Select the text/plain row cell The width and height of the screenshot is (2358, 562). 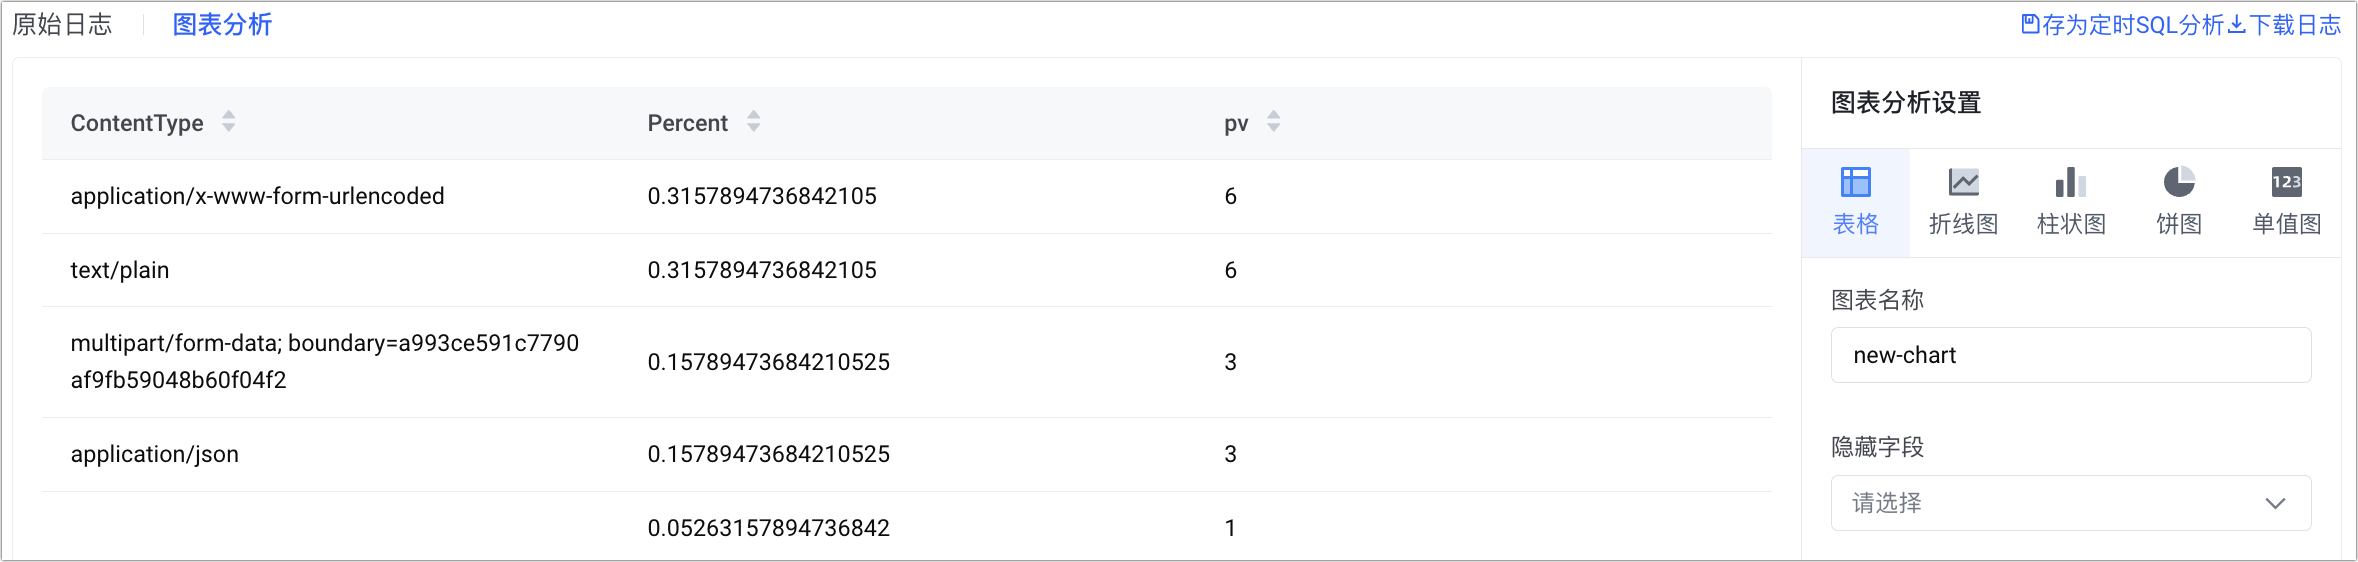(x=120, y=270)
